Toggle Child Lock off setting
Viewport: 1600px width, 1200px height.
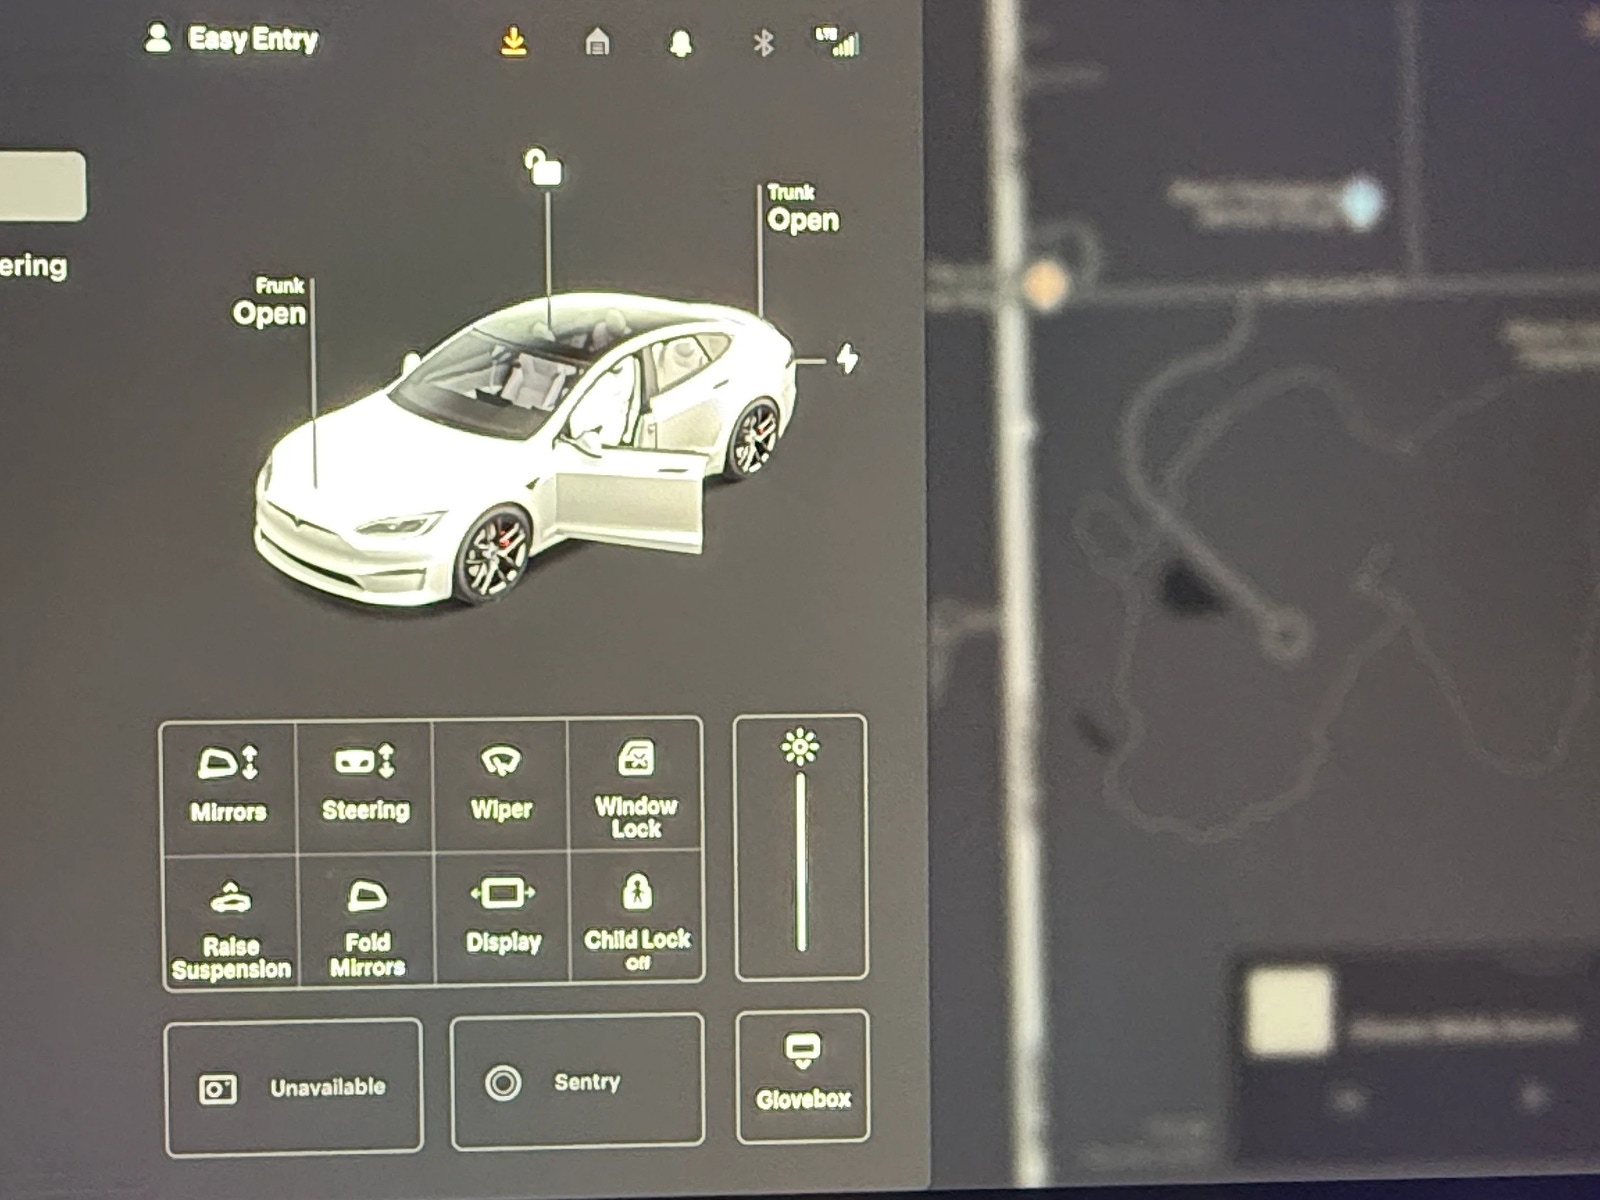[637, 918]
